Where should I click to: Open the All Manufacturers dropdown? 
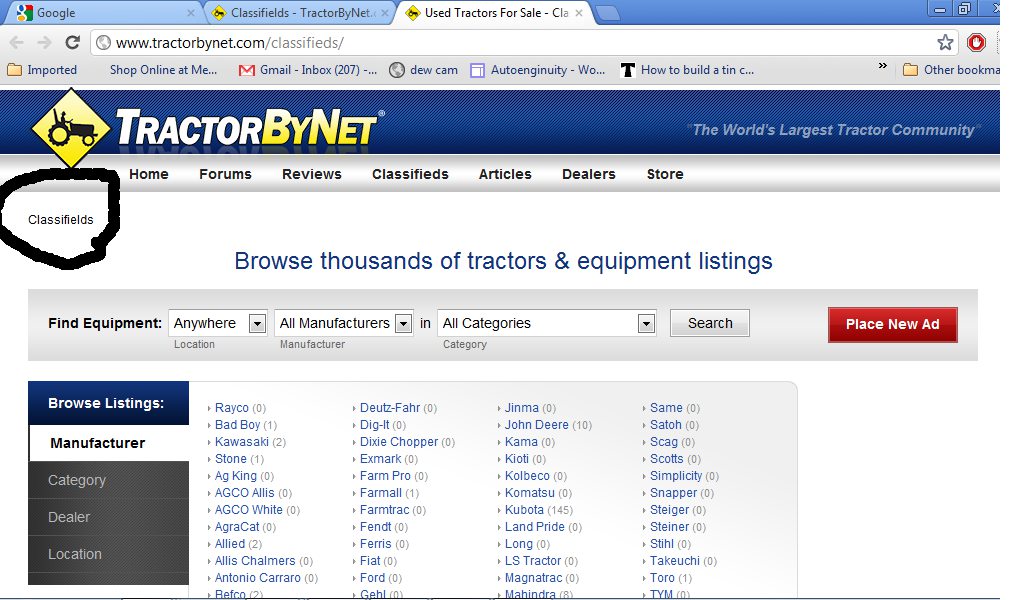[x=344, y=323]
